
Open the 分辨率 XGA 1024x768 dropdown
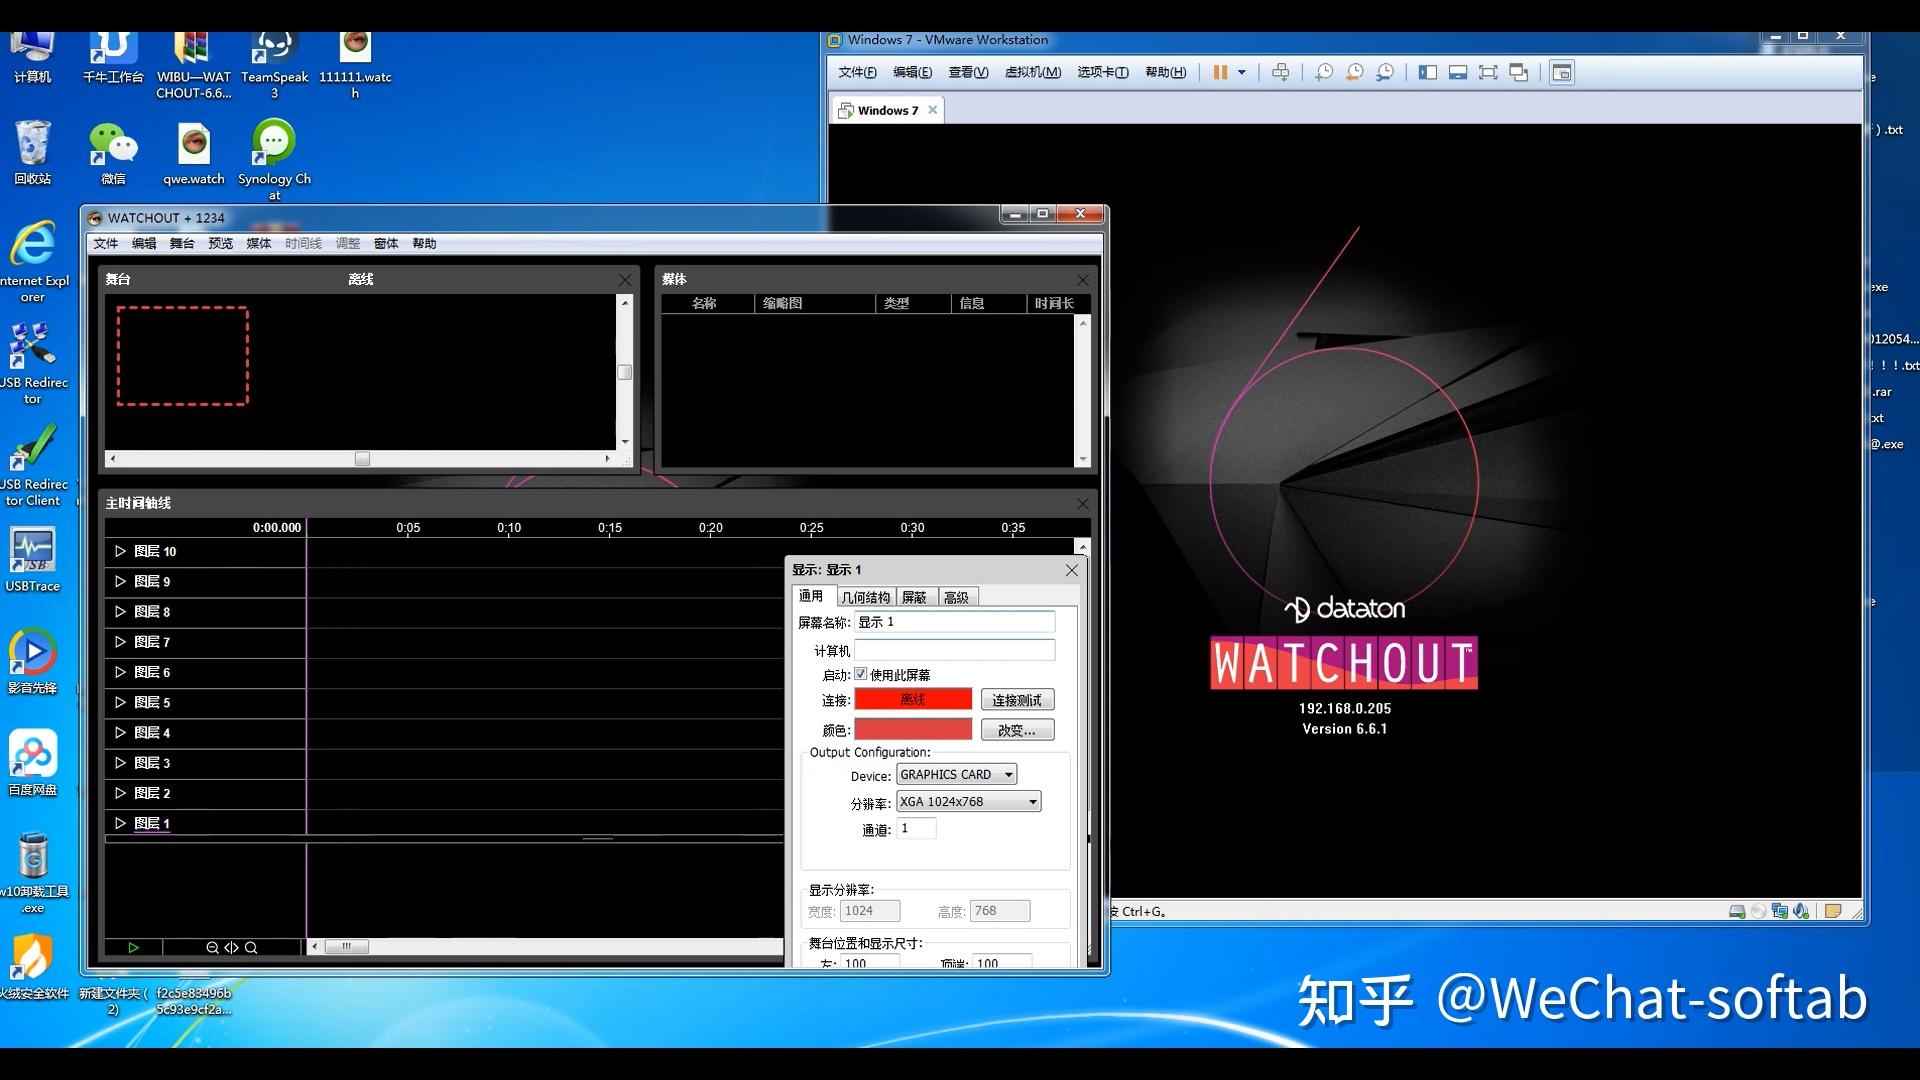[x=1032, y=802]
